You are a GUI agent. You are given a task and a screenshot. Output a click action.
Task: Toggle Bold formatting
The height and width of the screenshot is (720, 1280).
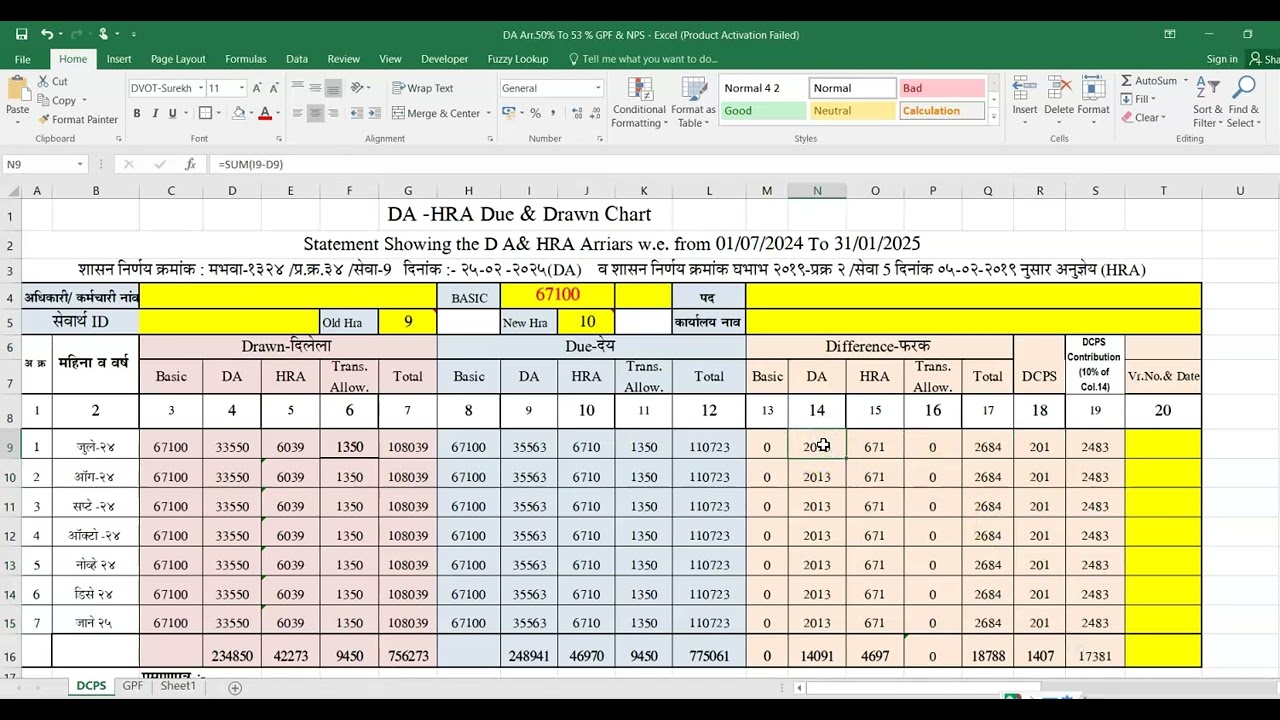coord(136,113)
